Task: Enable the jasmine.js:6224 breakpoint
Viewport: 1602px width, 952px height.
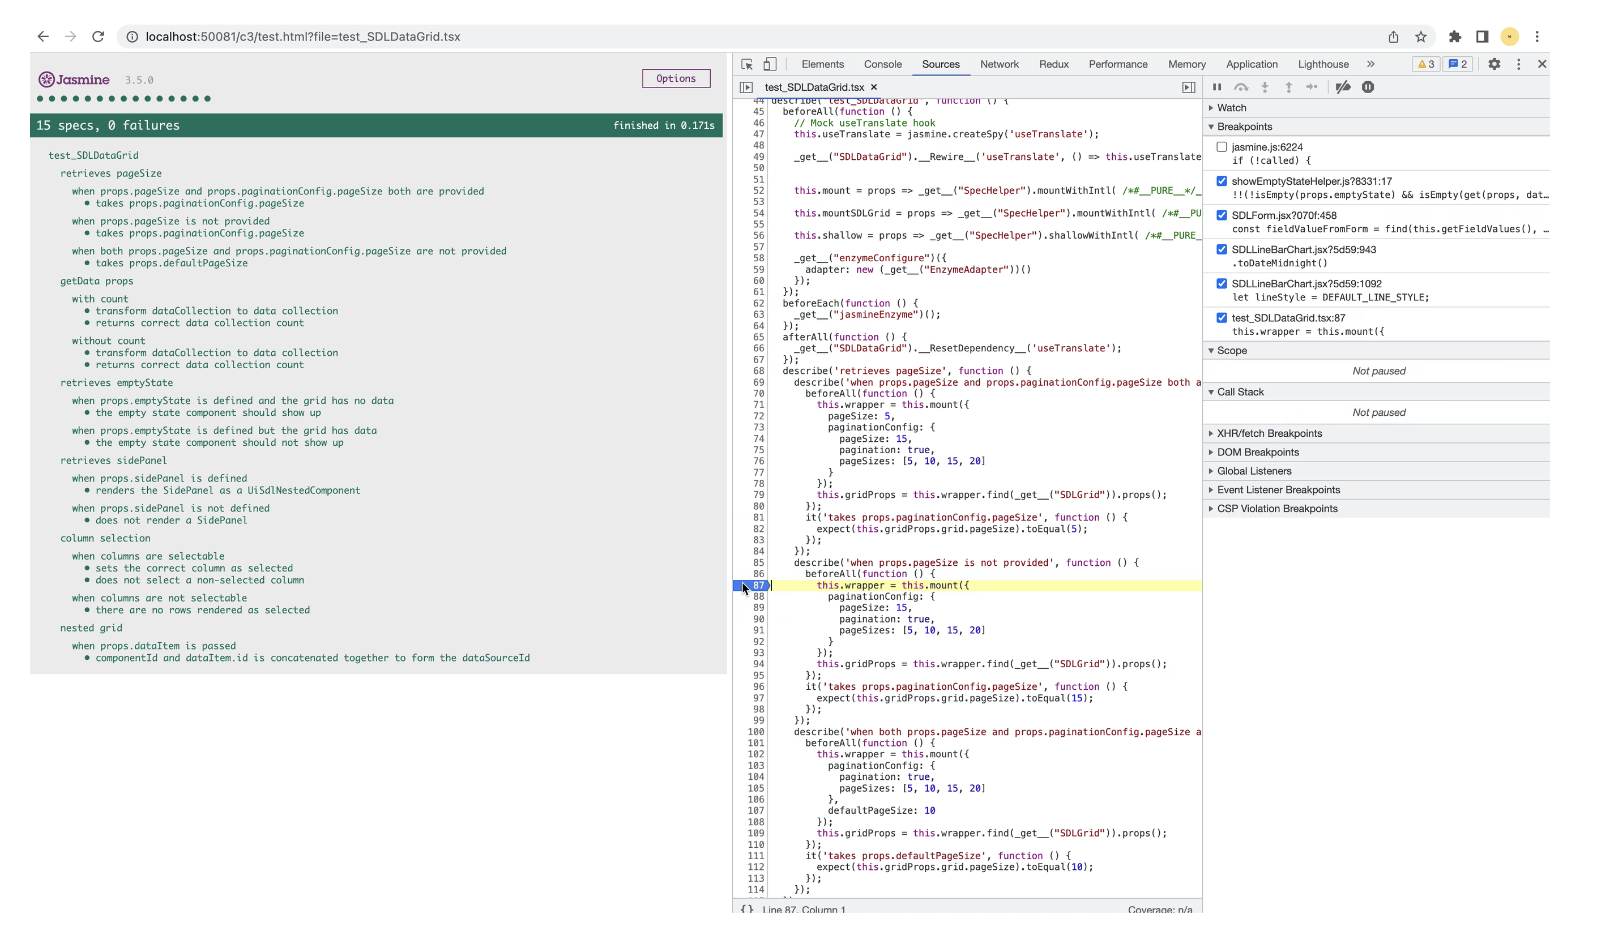Action: [1222, 147]
